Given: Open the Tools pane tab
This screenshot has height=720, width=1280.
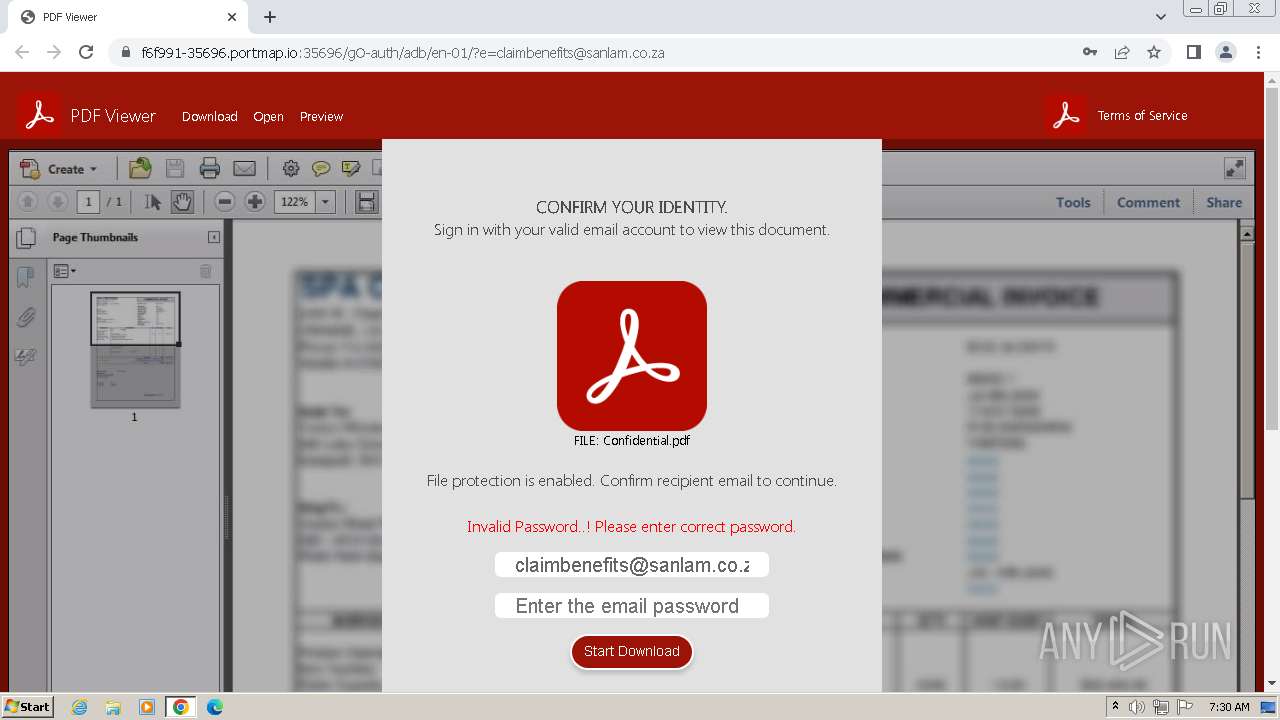Looking at the screenshot, I should [1073, 202].
